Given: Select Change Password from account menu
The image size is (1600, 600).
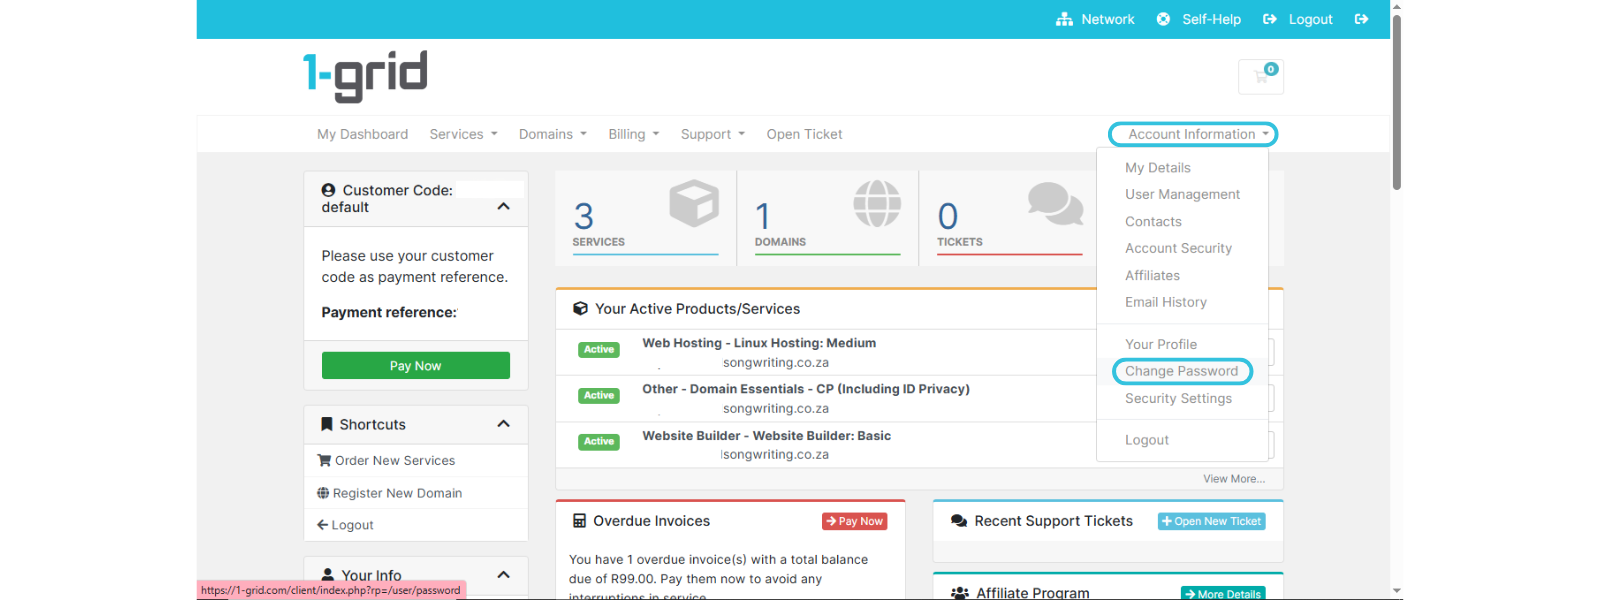Looking at the screenshot, I should pos(1181,371).
